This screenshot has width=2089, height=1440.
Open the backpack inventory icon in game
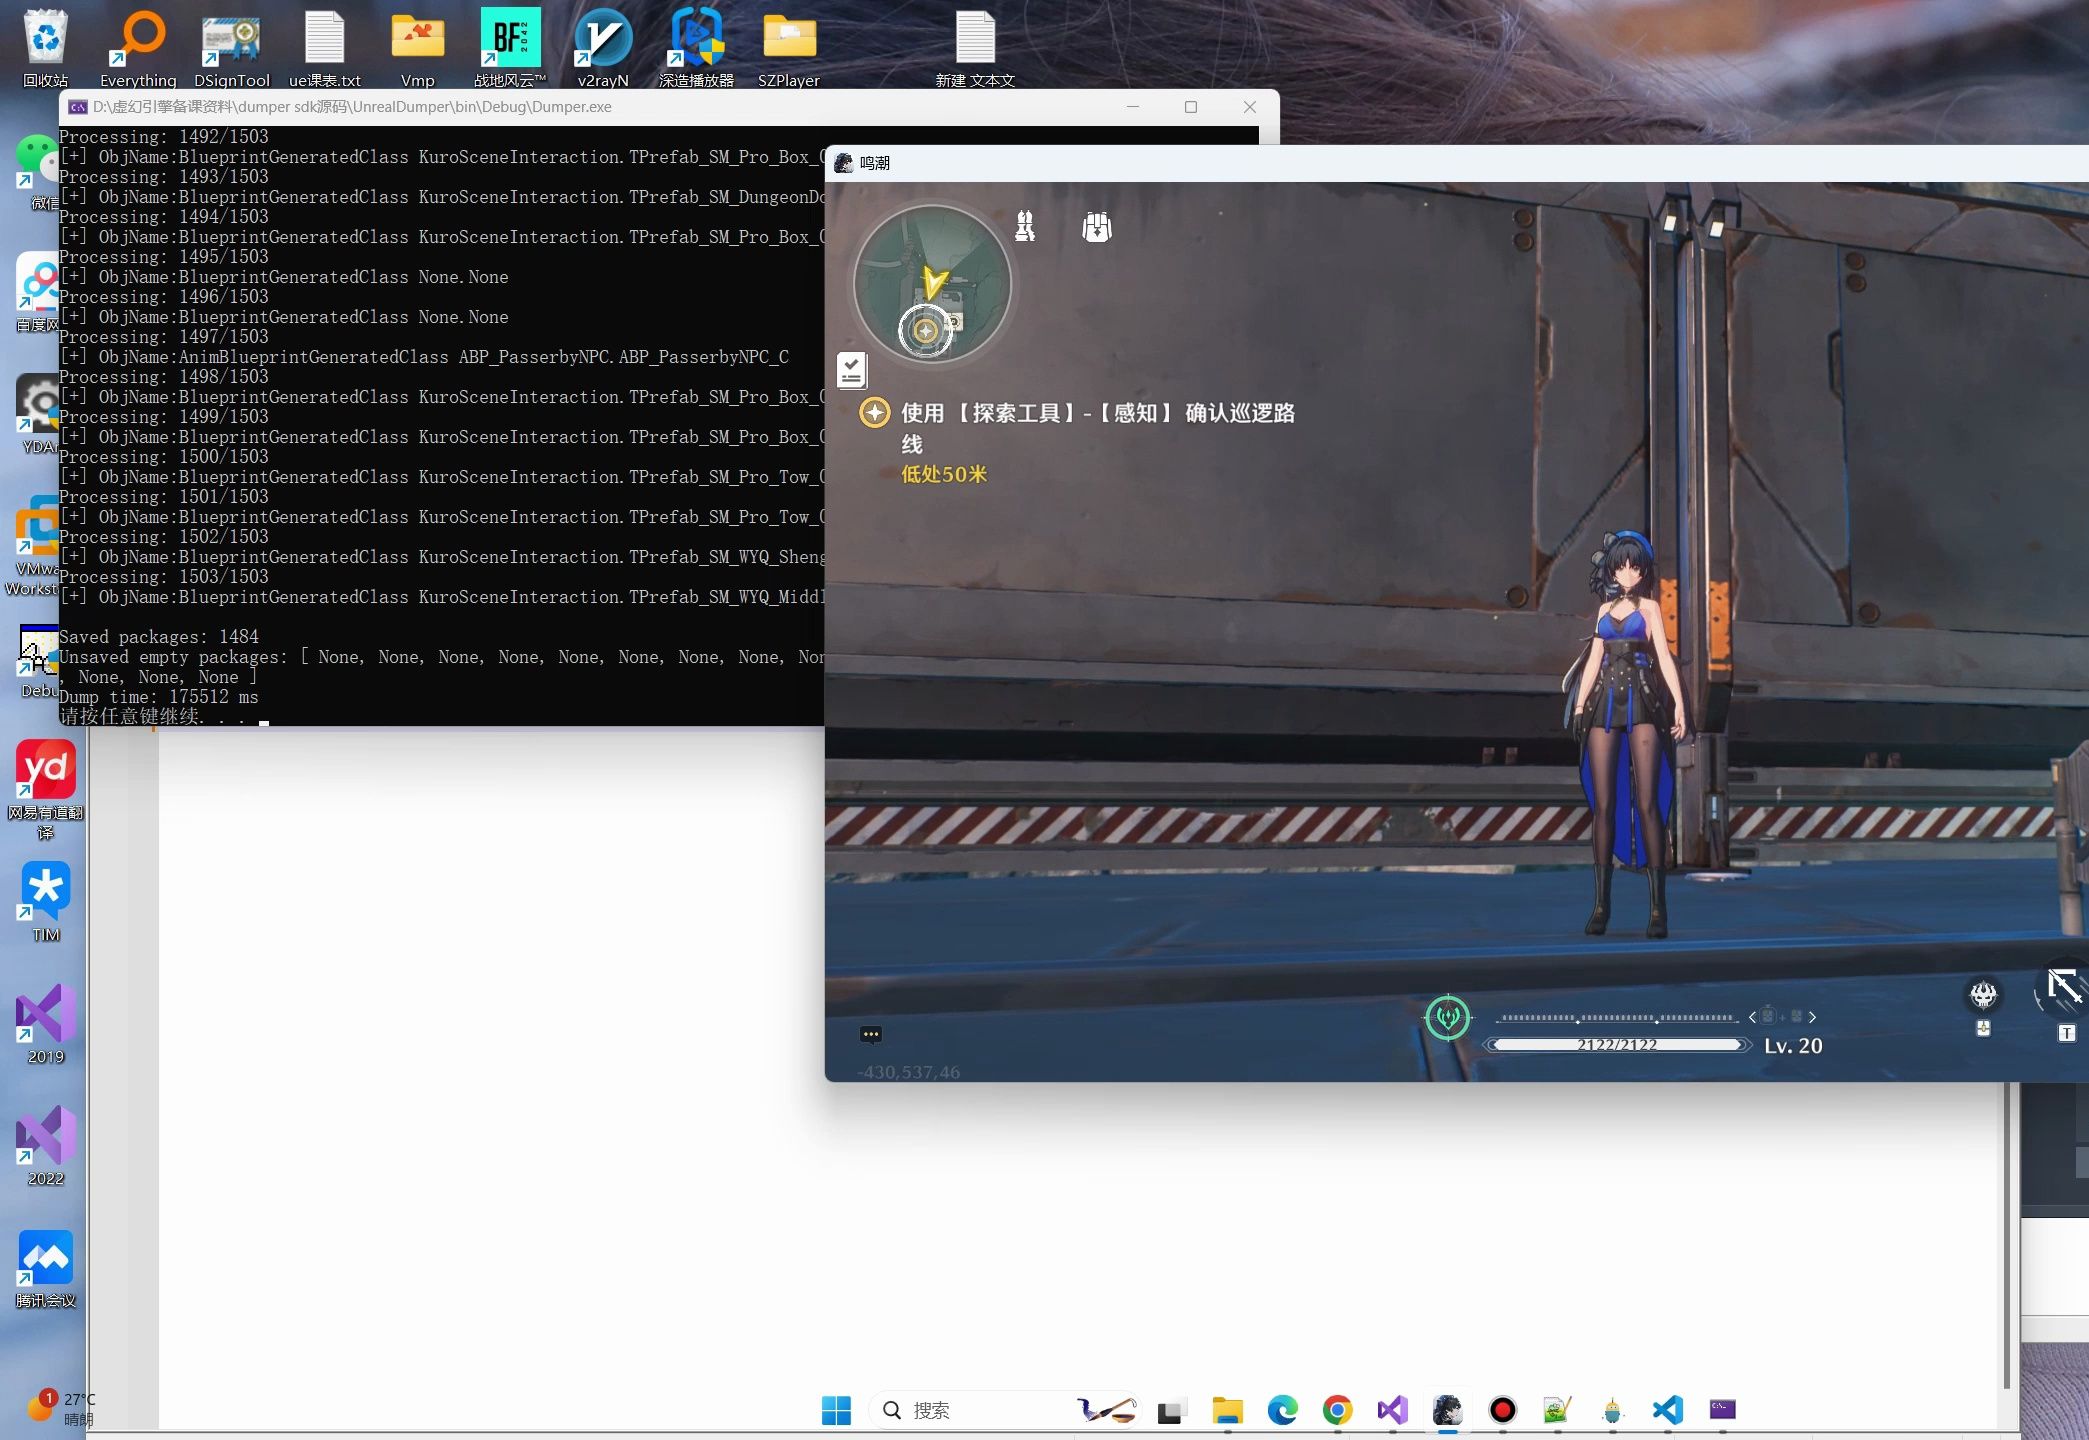point(1097,227)
